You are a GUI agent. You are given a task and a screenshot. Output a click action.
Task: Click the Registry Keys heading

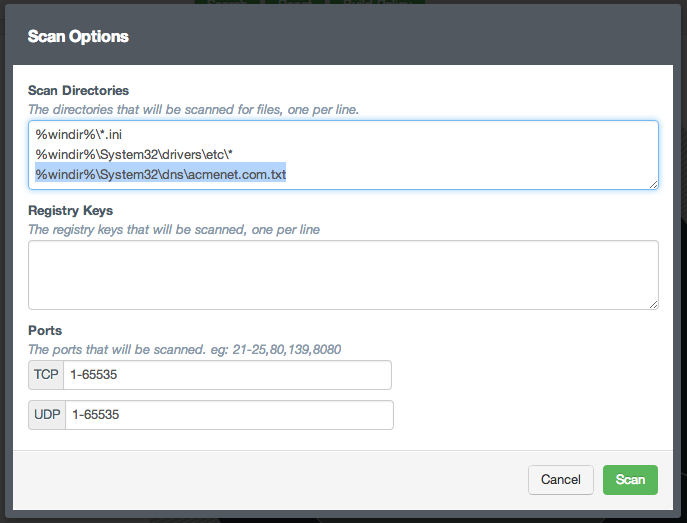(70, 211)
